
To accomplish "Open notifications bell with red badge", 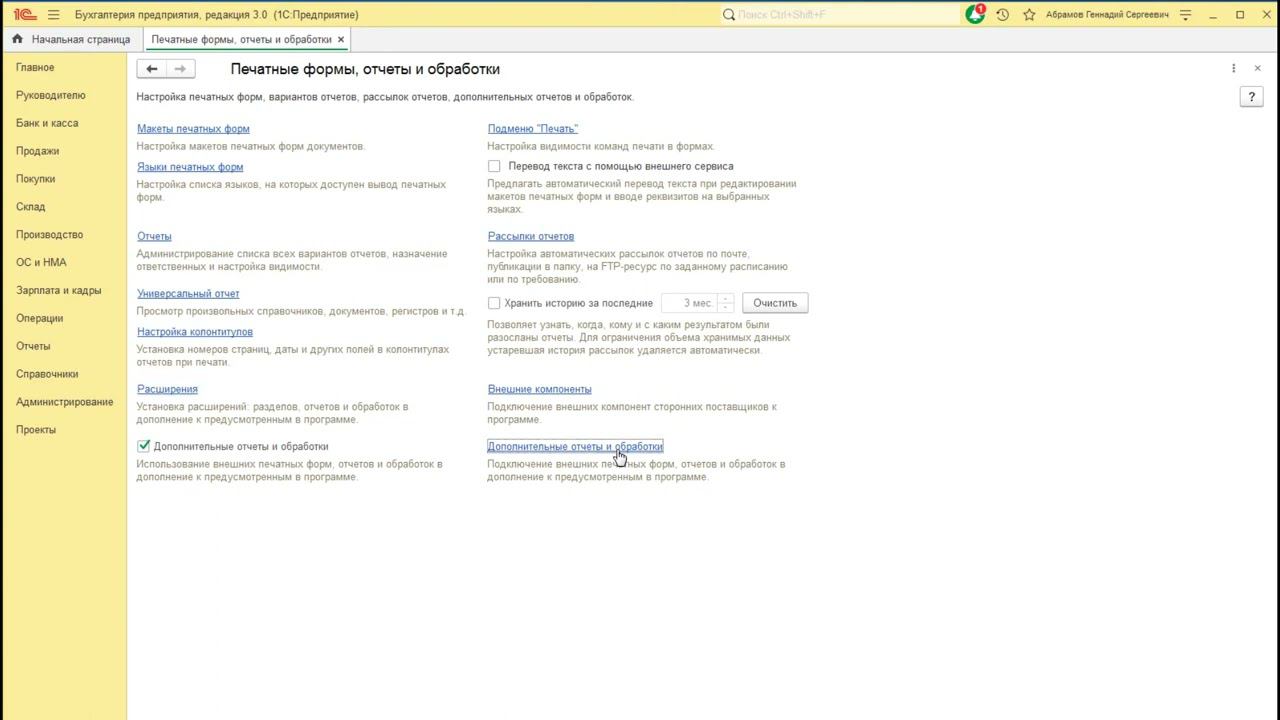I will (975, 14).
